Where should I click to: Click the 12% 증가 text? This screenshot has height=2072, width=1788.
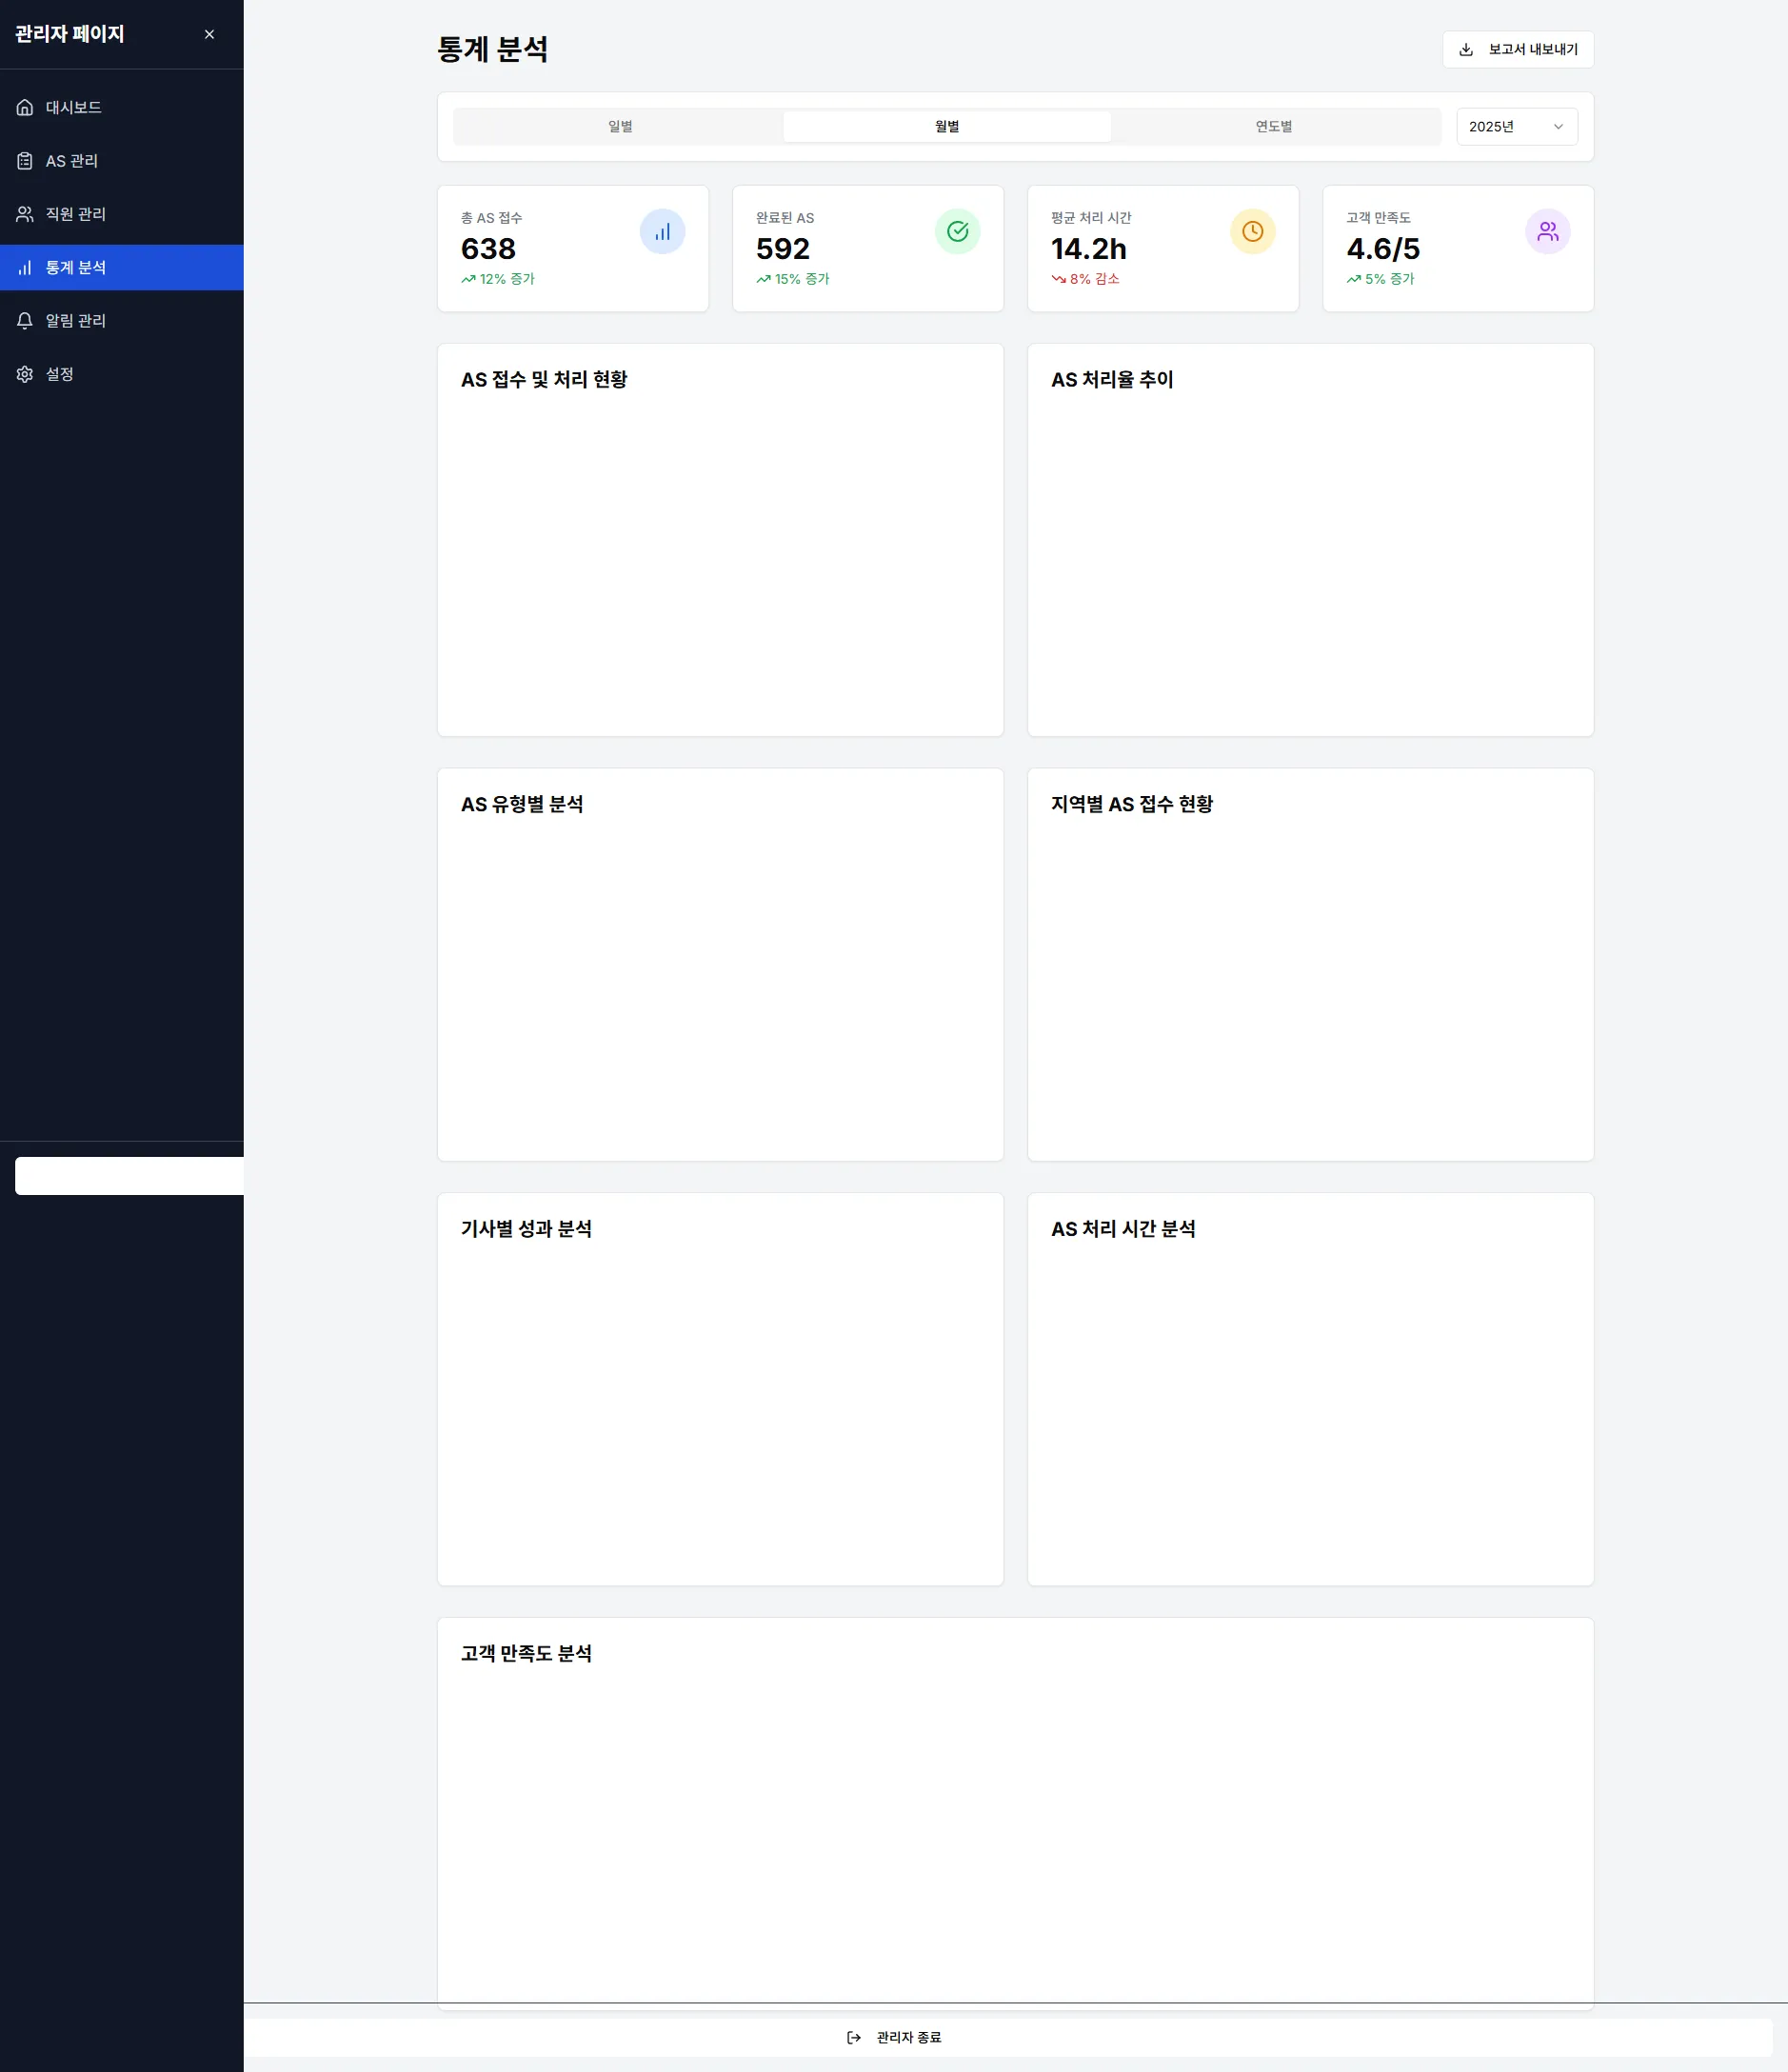[507, 279]
